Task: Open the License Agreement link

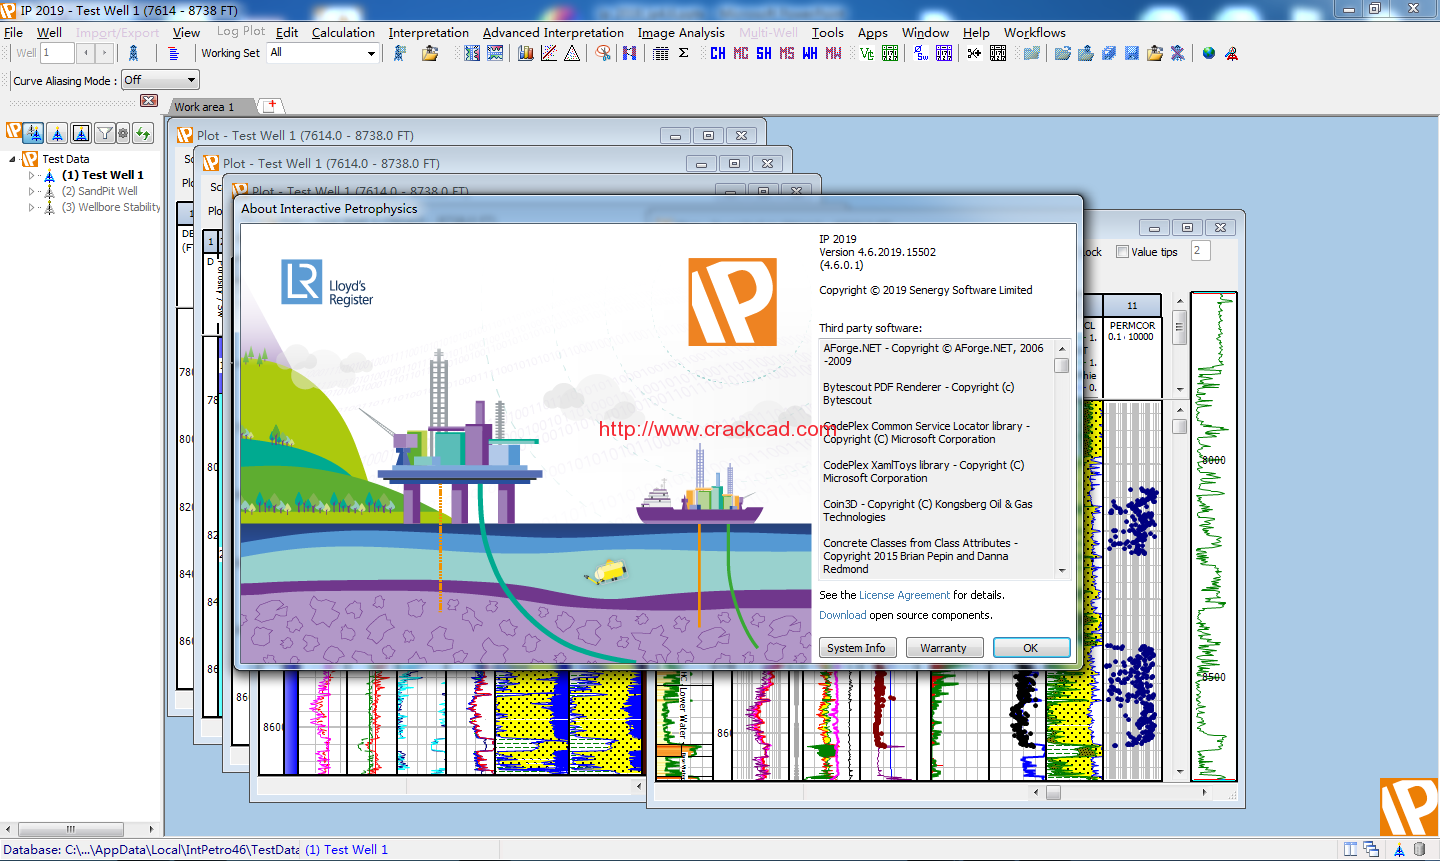Action: pyautogui.click(x=904, y=595)
